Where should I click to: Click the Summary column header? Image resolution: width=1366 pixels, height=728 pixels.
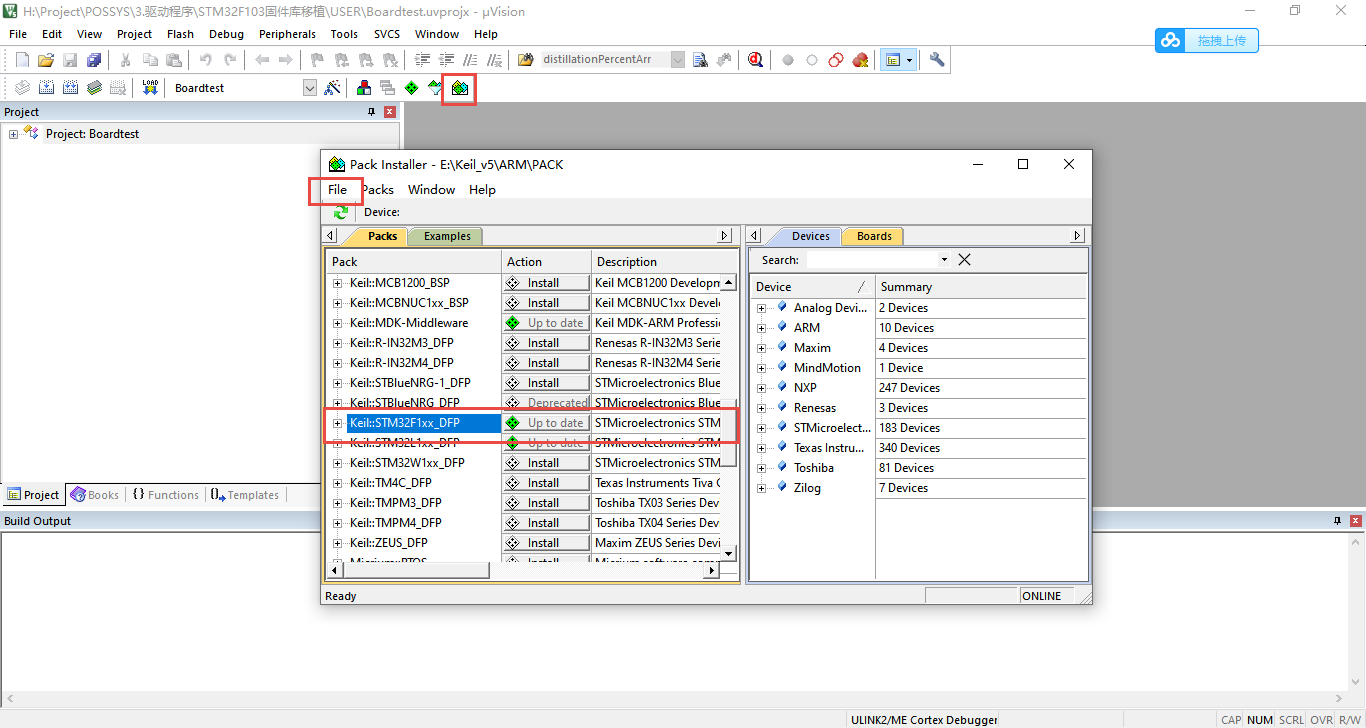point(981,287)
